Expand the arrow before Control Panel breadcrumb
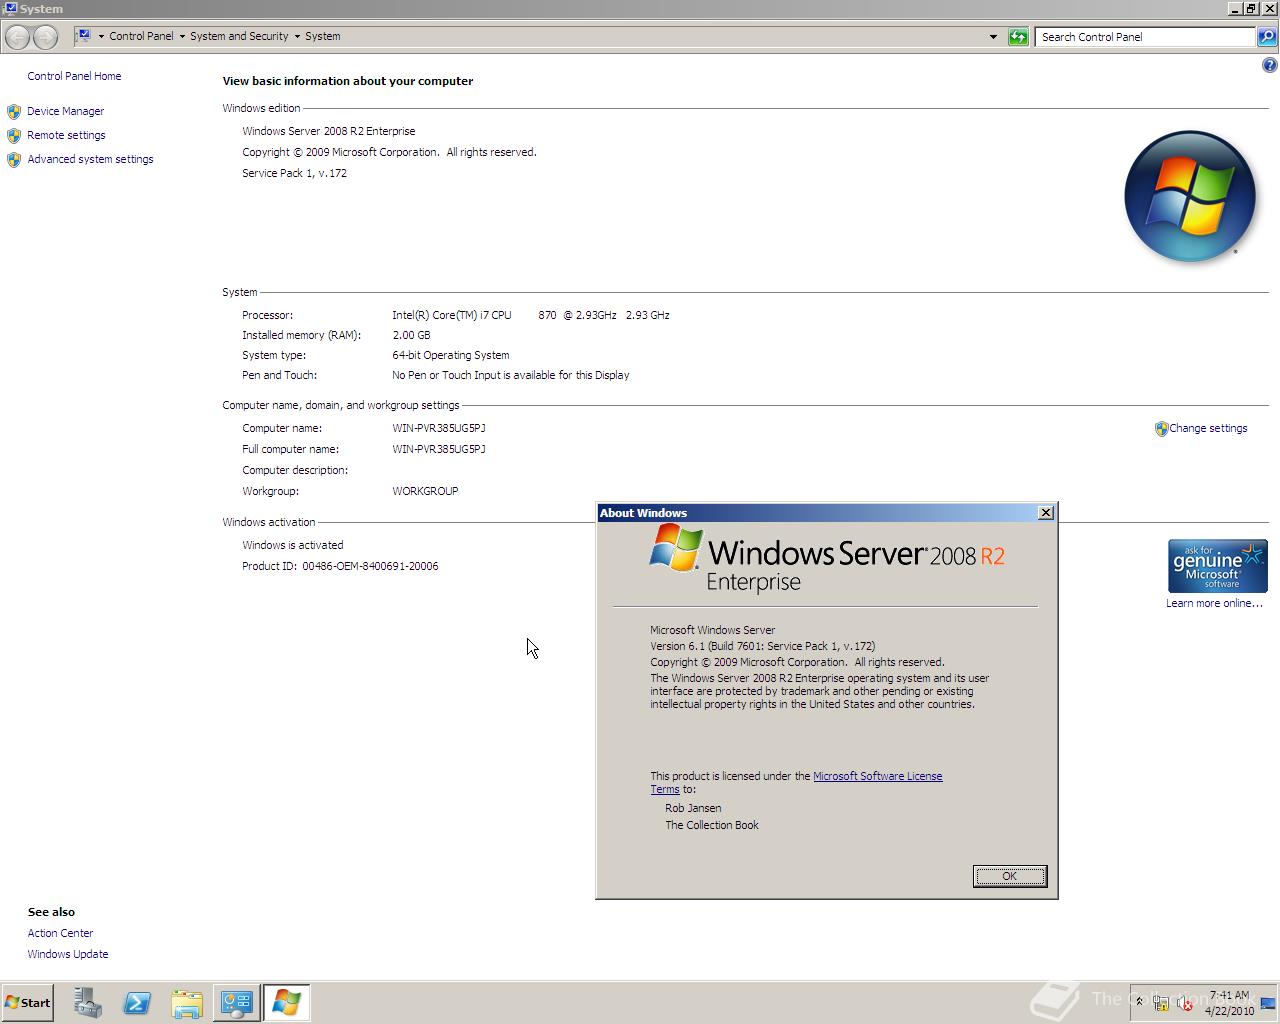Image resolution: width=1280 pixels, height=1024 pixels. [101, 36]
